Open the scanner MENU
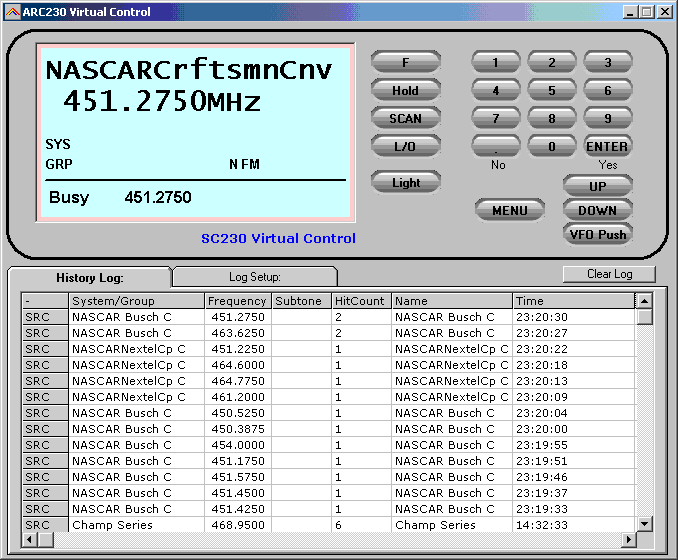Screen dimensions: 678x560 coord(510,211)
